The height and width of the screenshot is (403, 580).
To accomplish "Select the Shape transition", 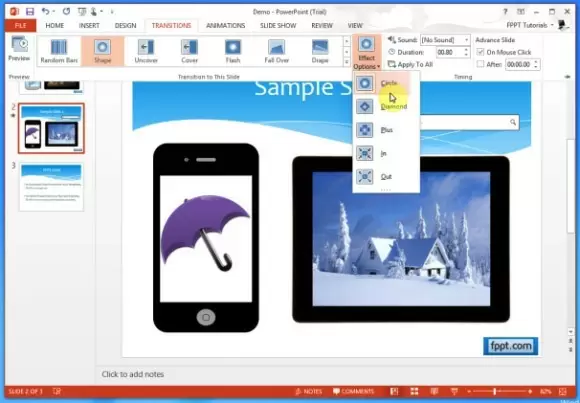I will [102, 51].
